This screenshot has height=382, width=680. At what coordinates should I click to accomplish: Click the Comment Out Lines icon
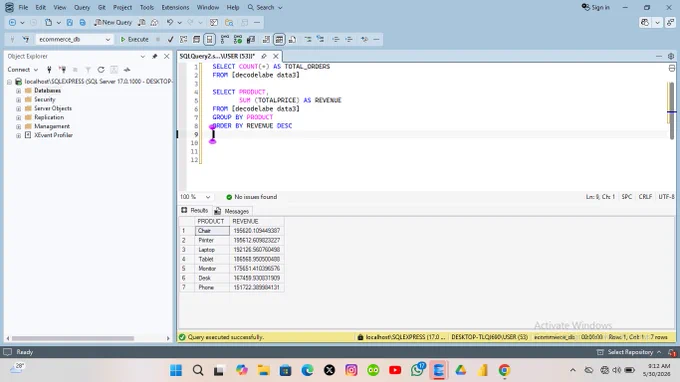coord(308,39)
